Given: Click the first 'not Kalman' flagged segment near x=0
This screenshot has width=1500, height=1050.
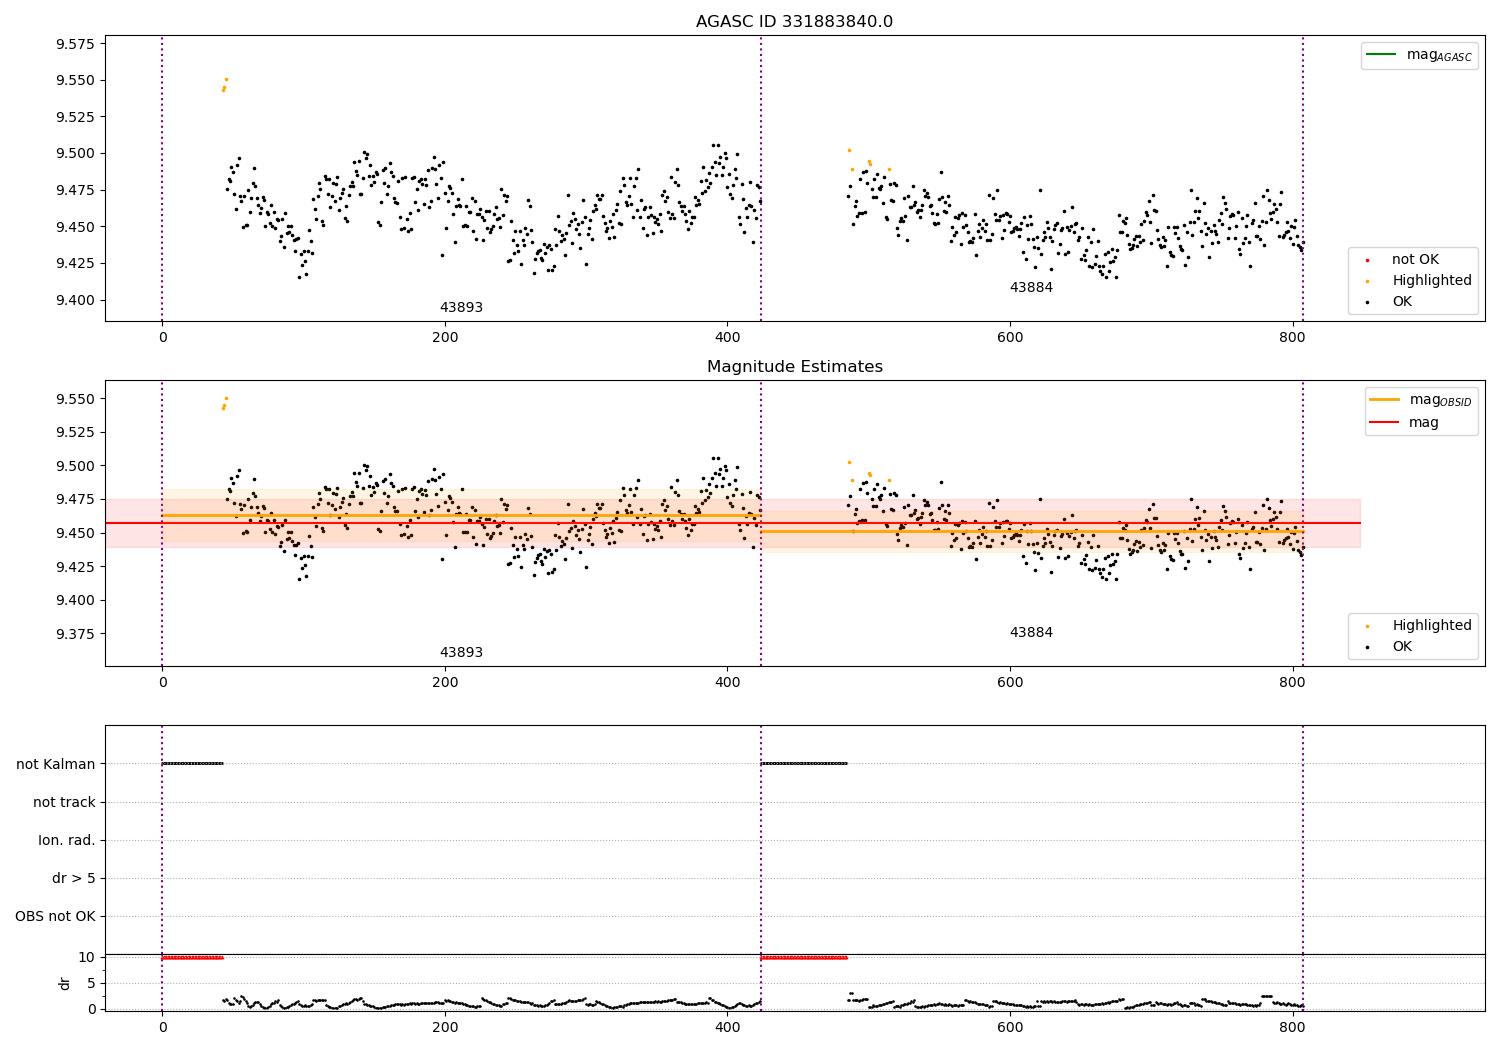Looking at the screenshot, I should pos(193,763).
